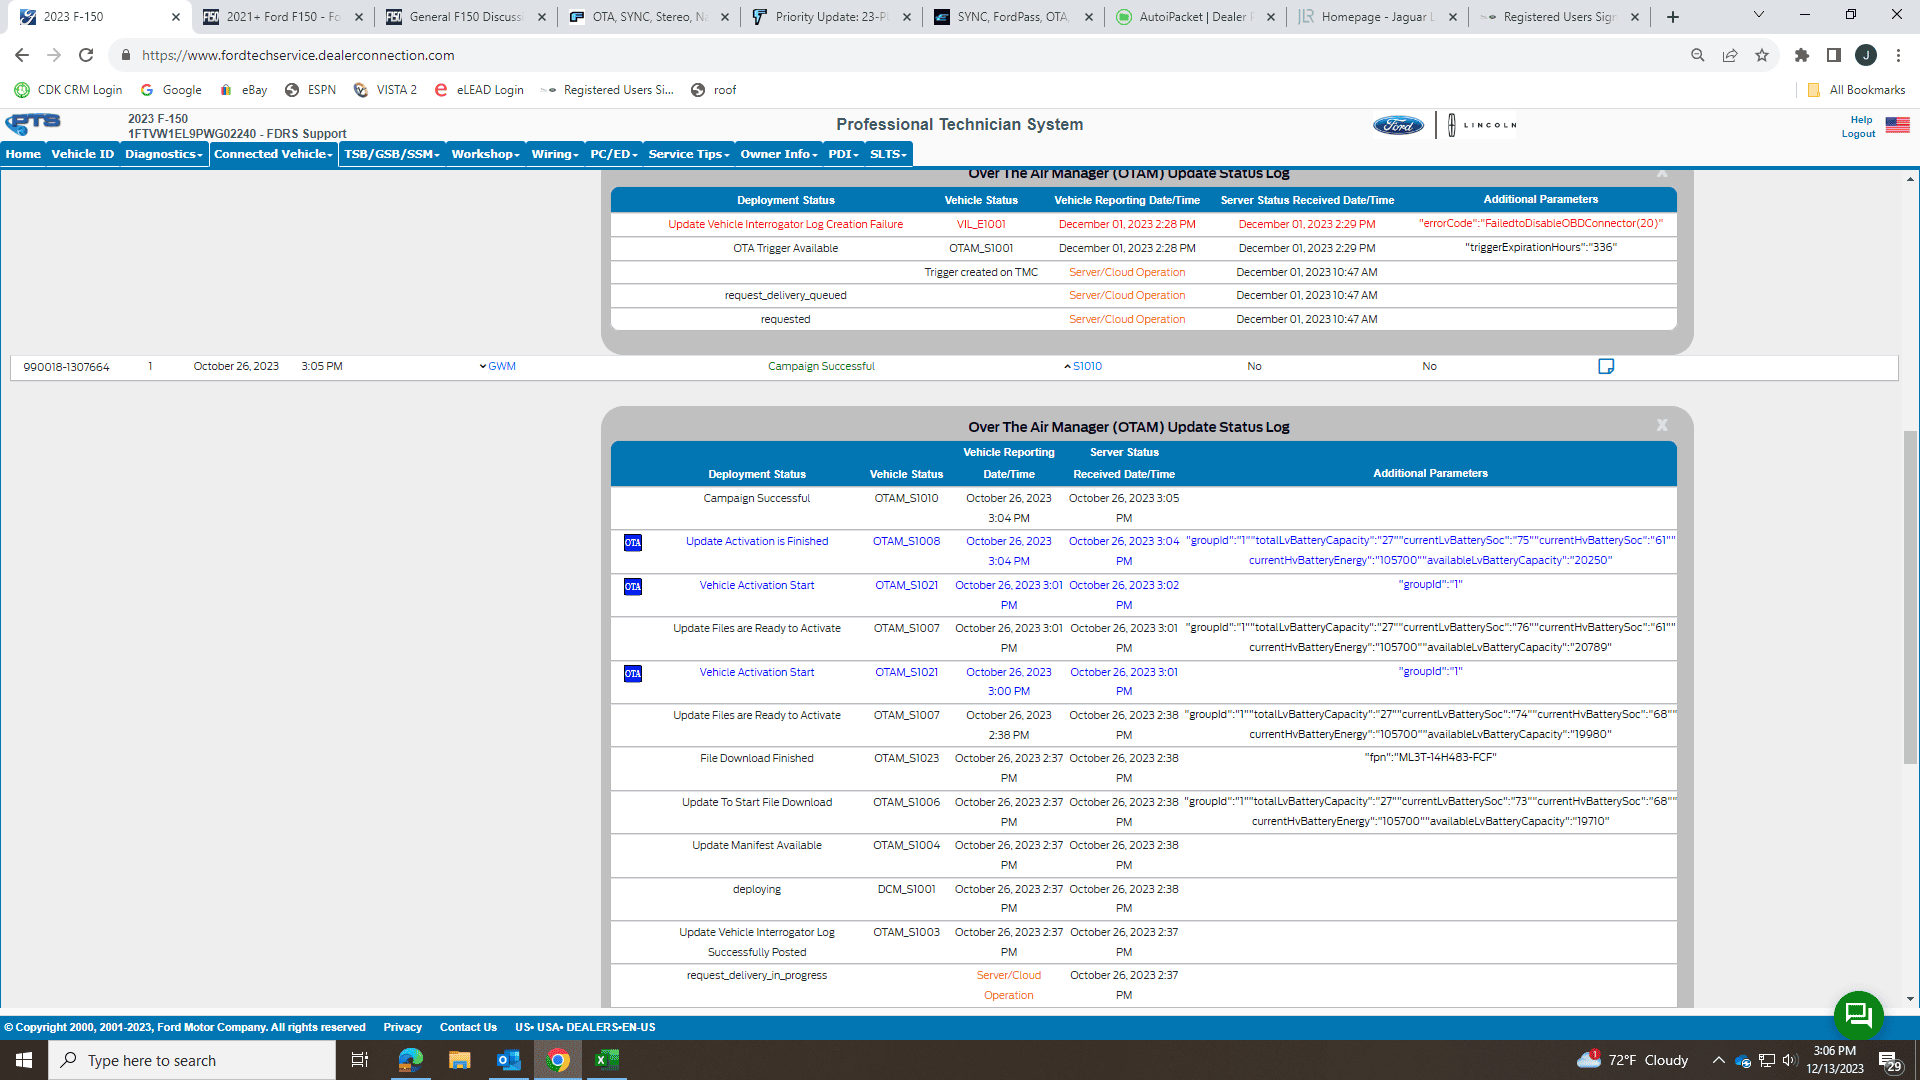
Task: Open Task View on the taskbar
Action: click(360, 1060)
